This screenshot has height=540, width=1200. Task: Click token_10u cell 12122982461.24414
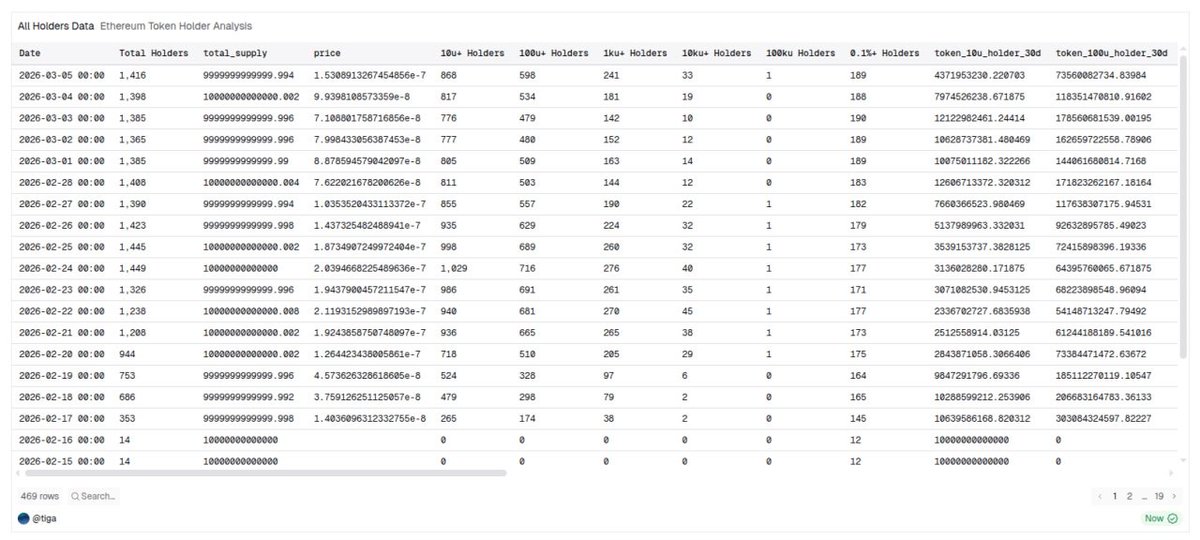tap(981, 118)
